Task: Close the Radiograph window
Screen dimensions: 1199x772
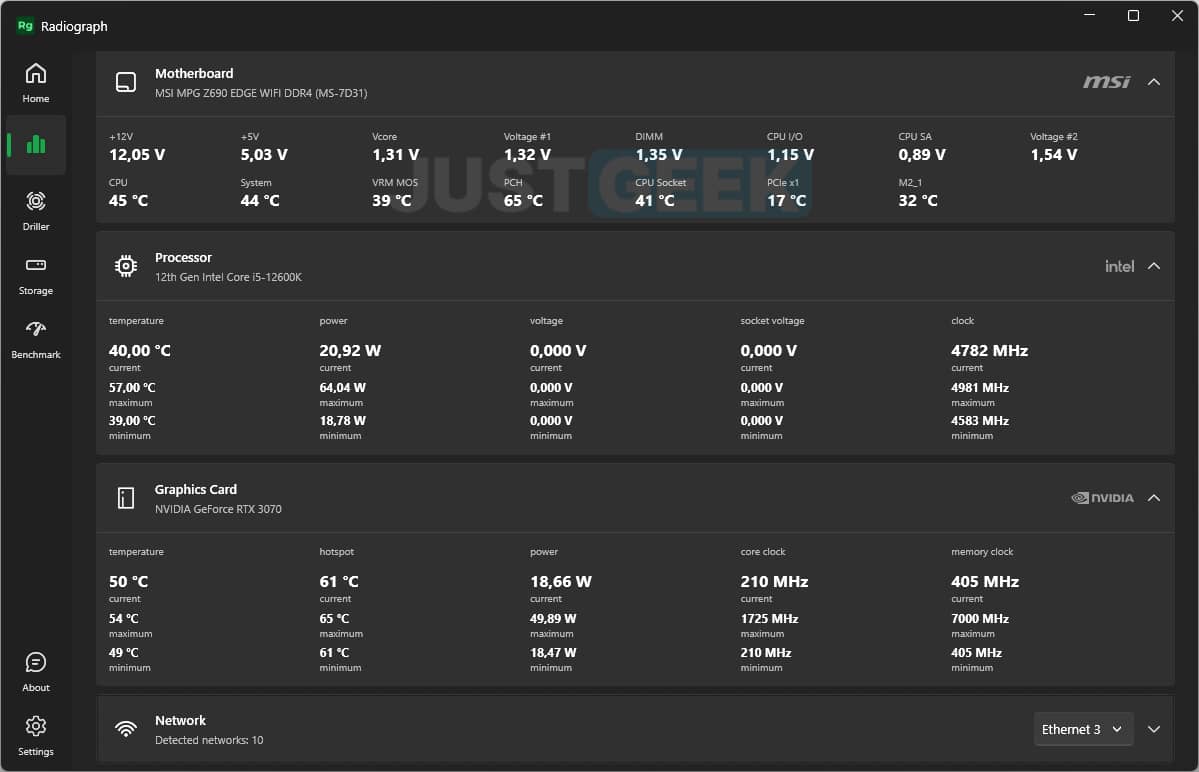Action: pyautogui.click(x=1177, y=15)
